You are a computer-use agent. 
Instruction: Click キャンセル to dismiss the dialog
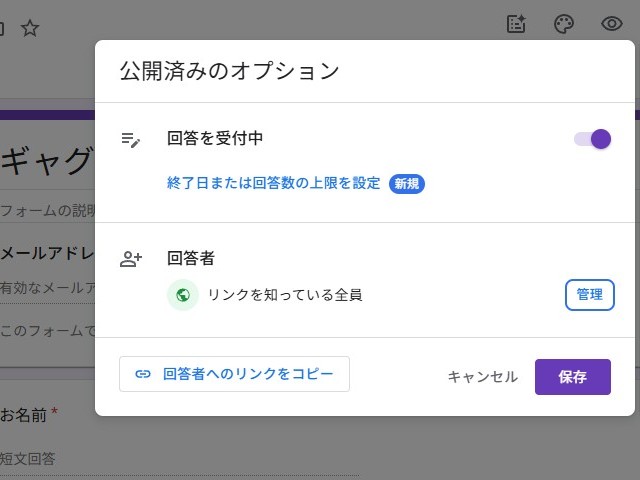482,377
